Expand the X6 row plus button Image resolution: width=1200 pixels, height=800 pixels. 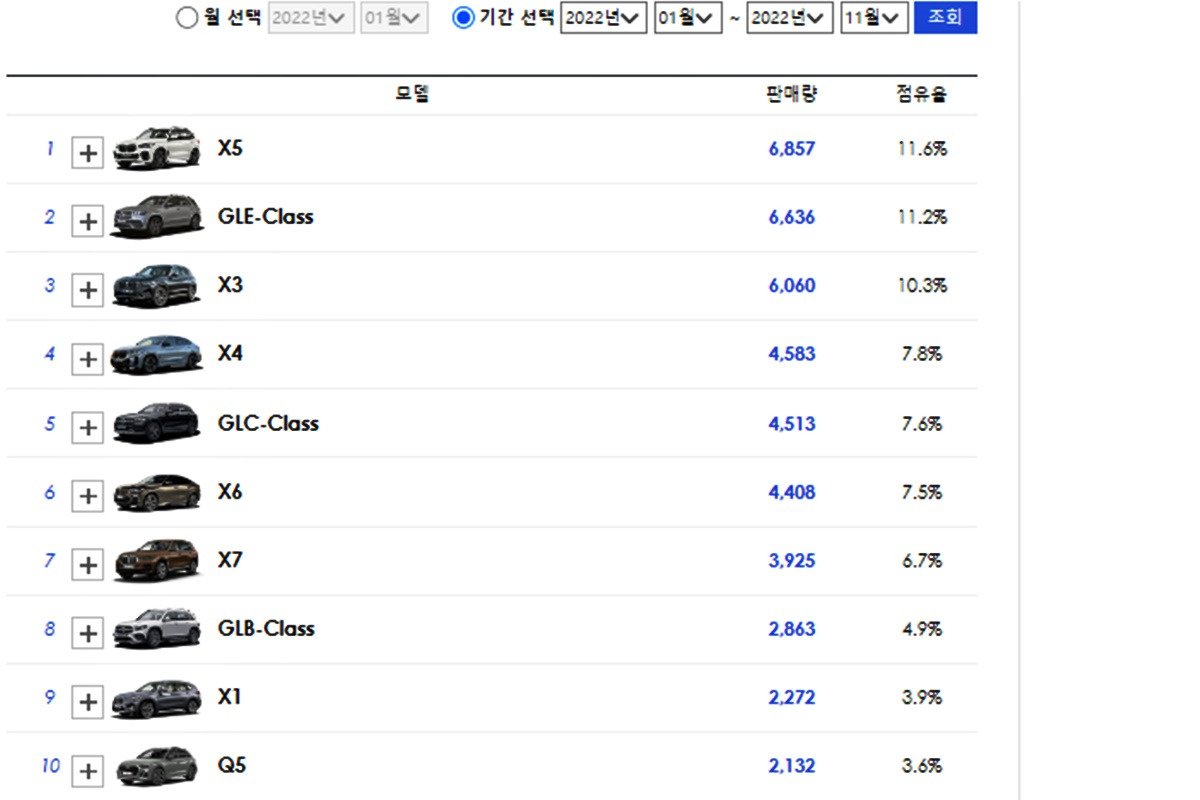coord(88,496)
